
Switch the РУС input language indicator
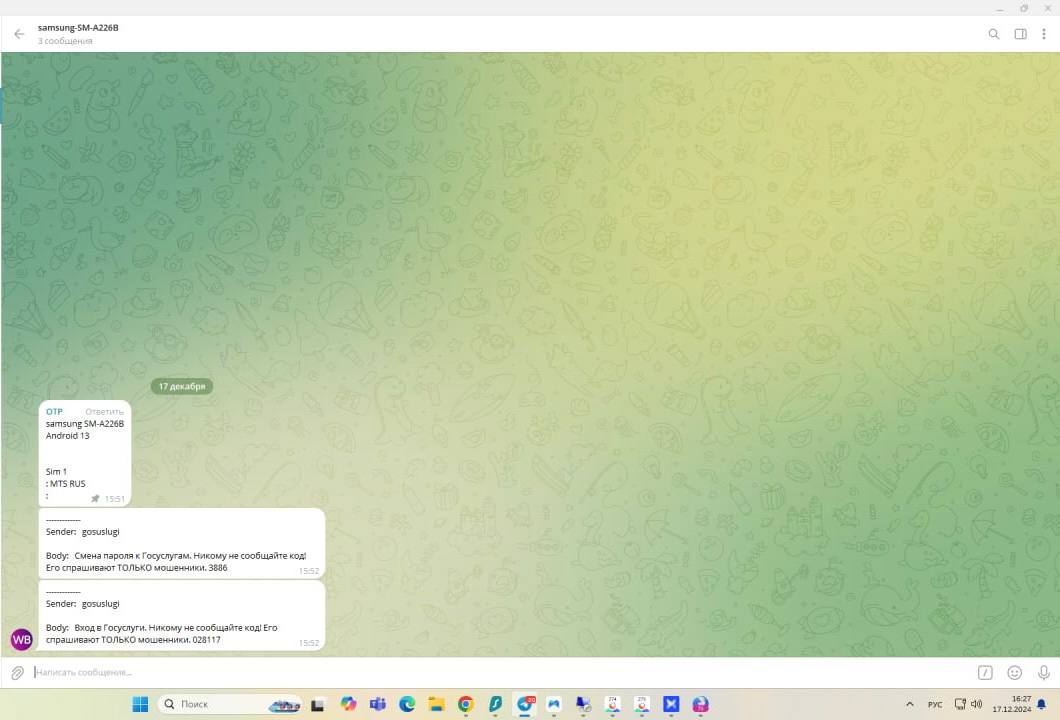coord(935,704)
